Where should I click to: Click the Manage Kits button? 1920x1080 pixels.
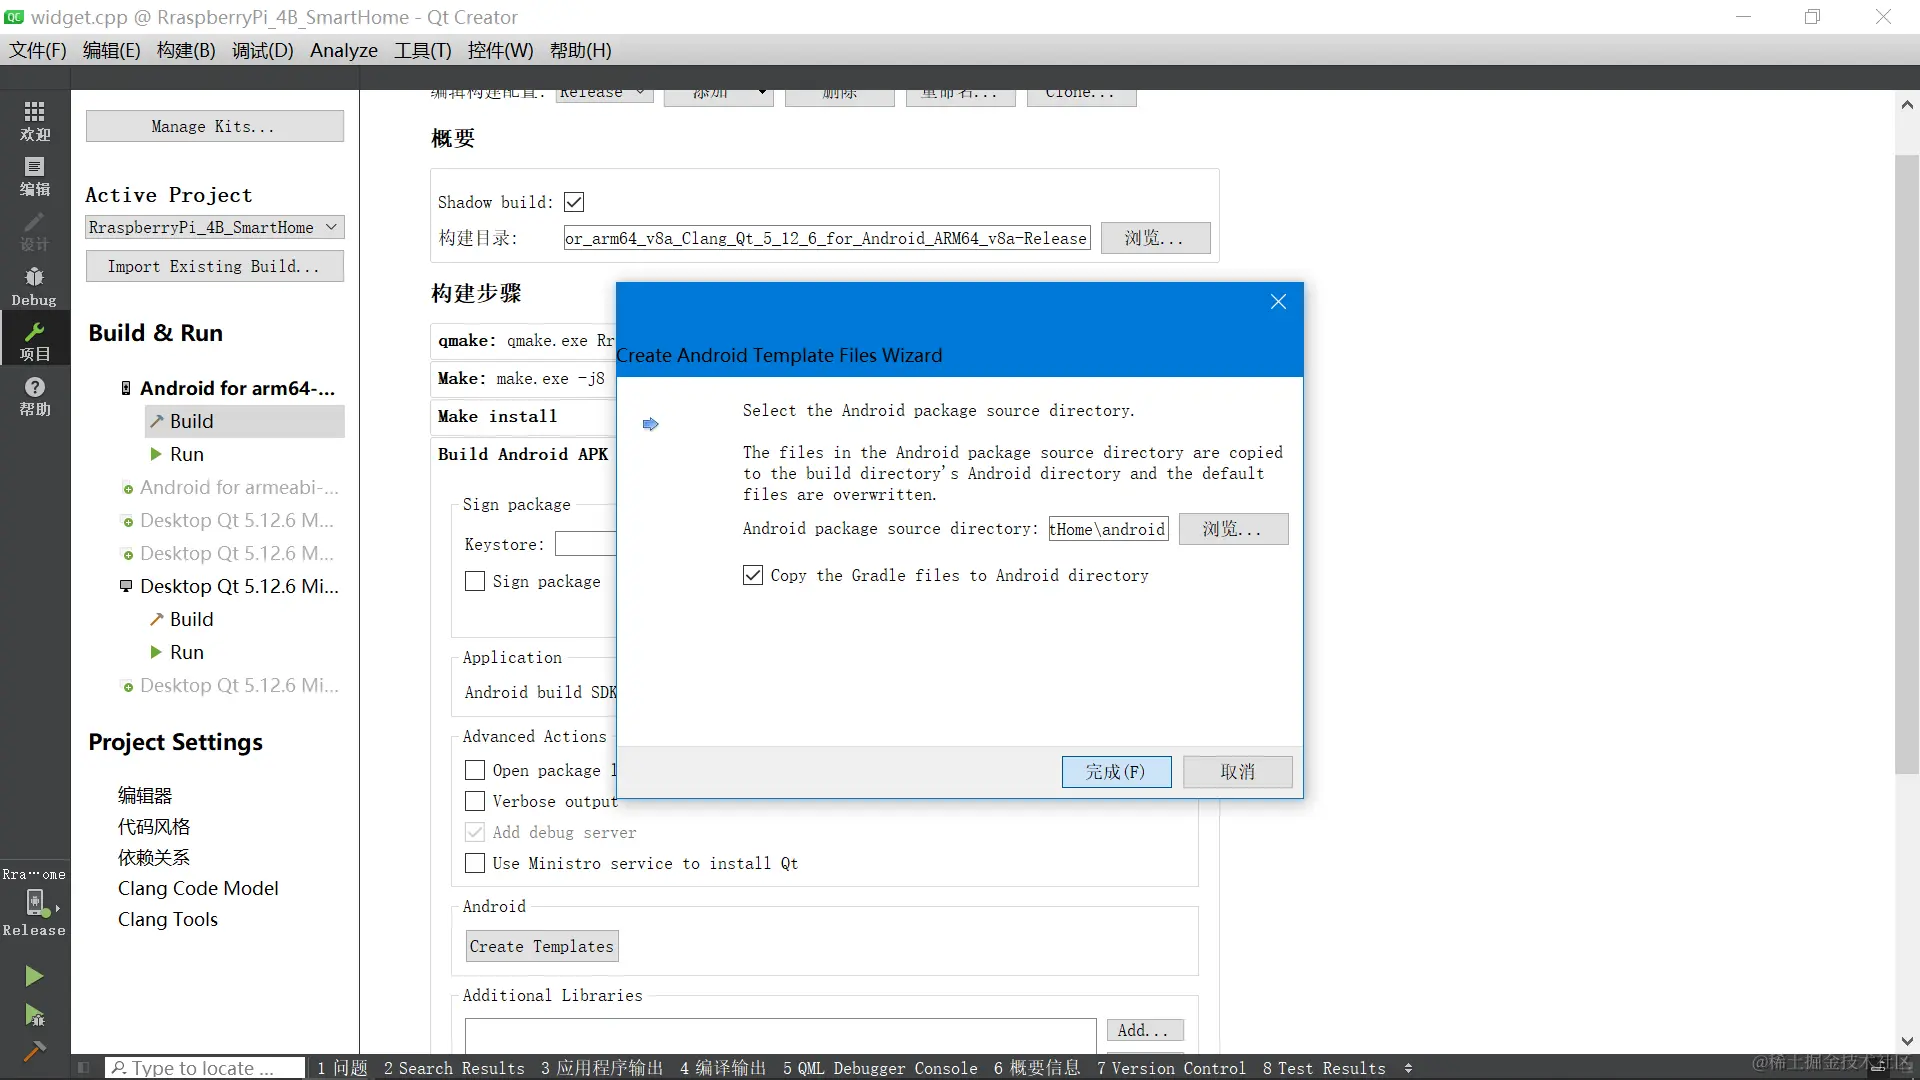click(215, 126)
